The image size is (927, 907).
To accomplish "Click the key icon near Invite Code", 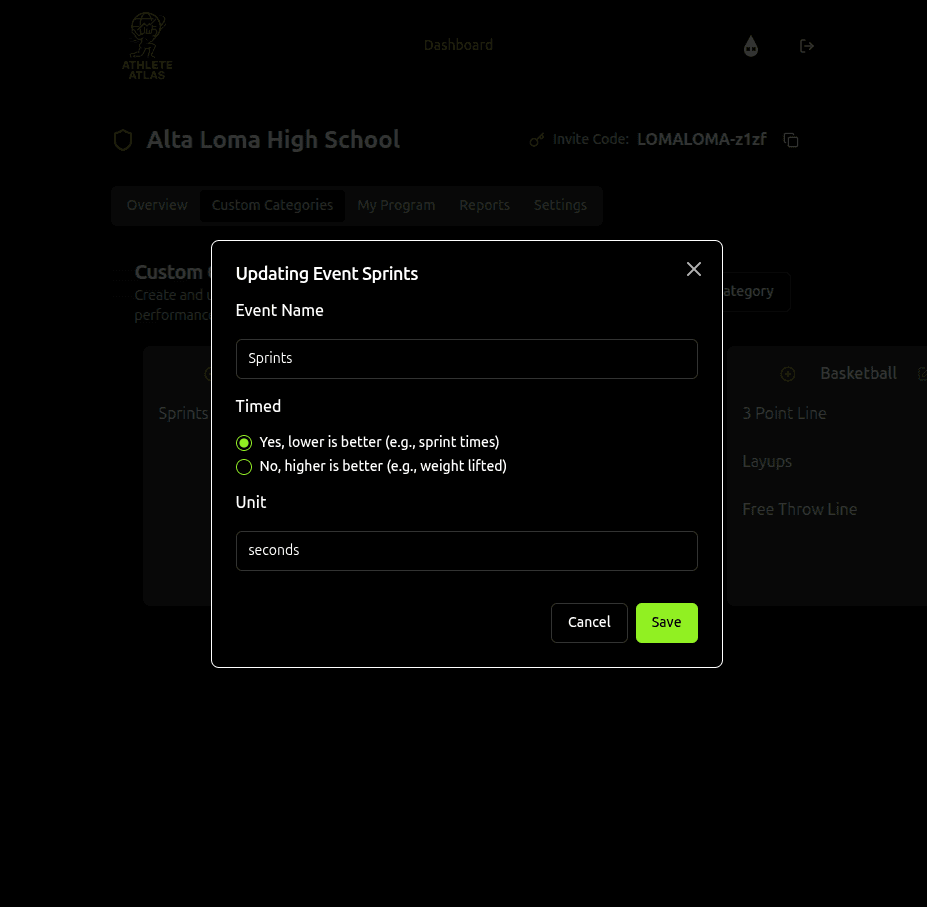I will coord(537,140).
